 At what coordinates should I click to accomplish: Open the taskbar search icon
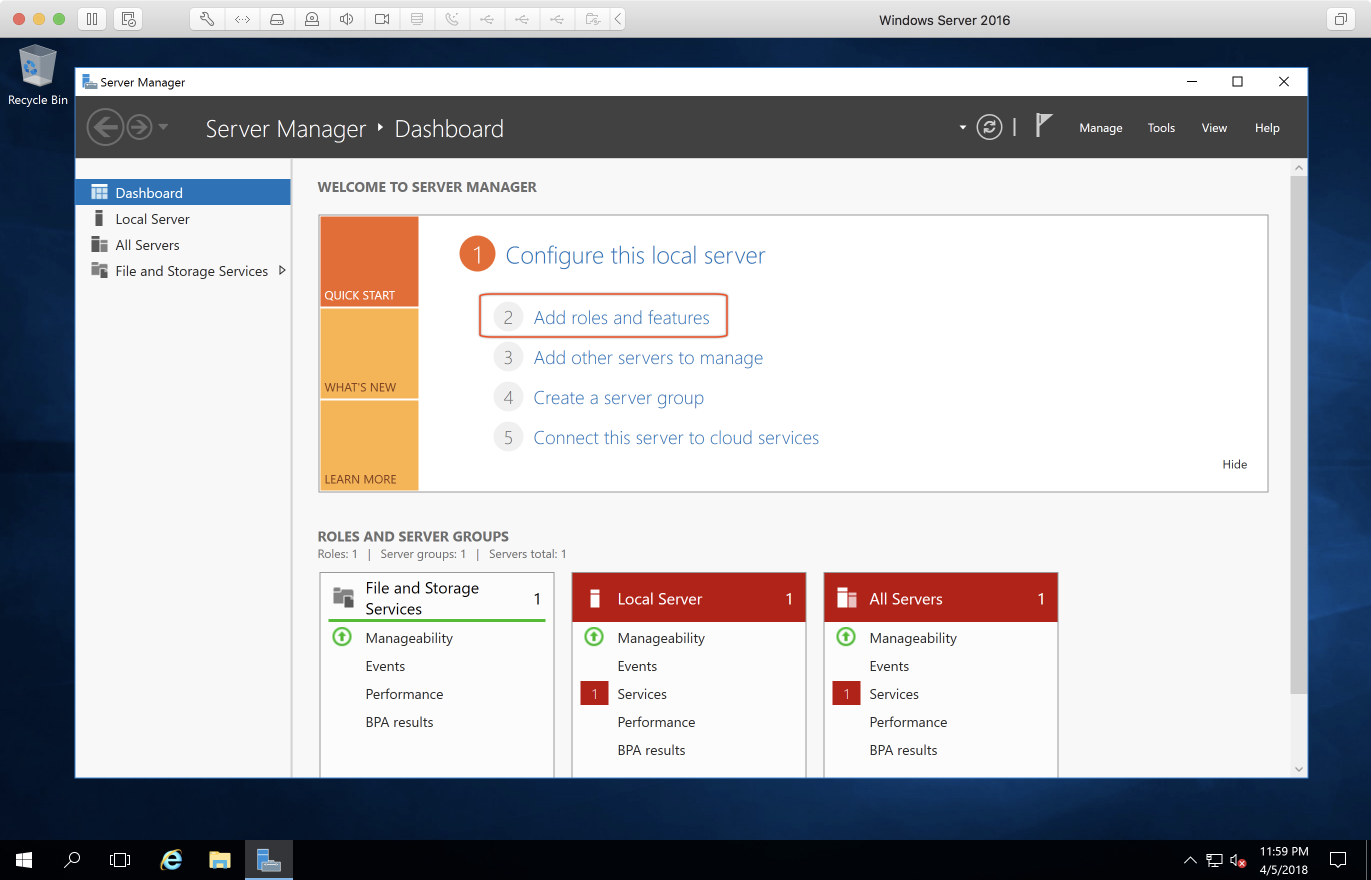point(72,859)
